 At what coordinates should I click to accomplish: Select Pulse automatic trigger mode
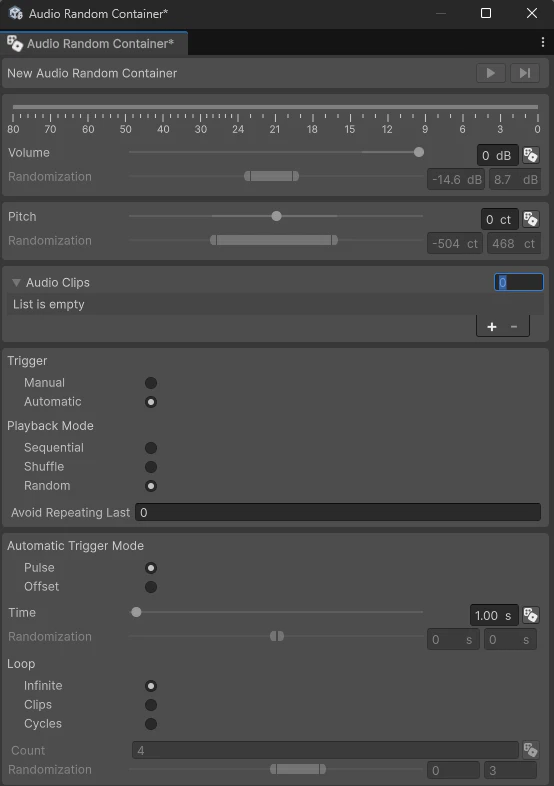click(x=151, y=568)
